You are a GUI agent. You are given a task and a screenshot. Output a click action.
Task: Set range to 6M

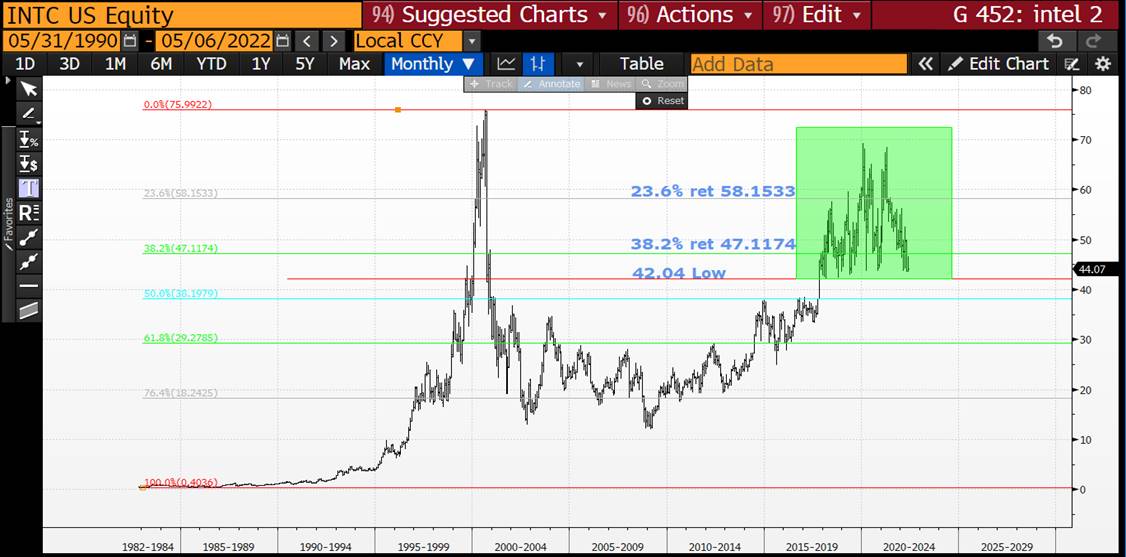coord(161,64)
